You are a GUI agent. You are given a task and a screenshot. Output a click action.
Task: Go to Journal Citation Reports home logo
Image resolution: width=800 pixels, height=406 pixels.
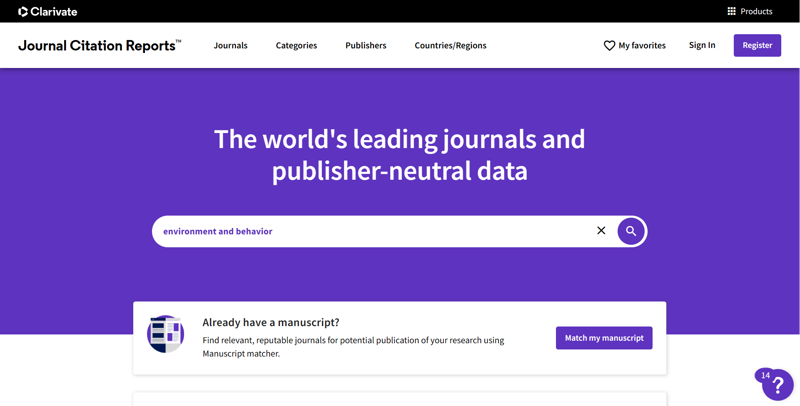point(99,45)
